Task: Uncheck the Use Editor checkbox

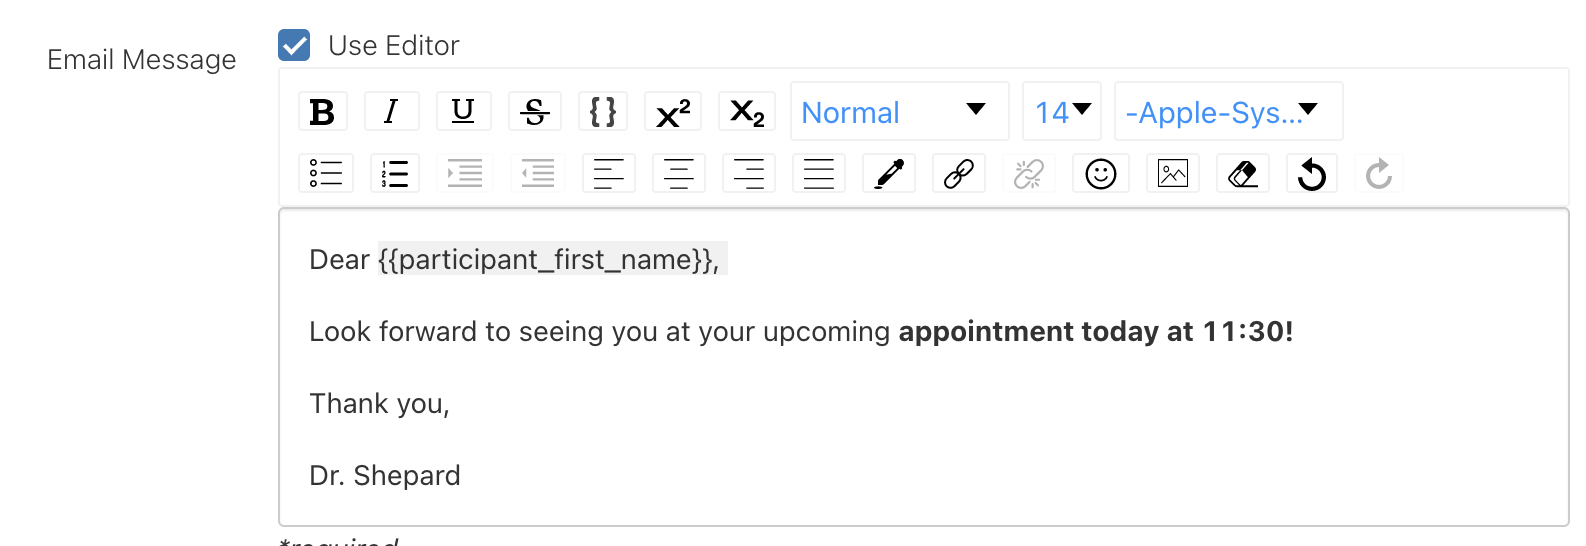Action: pos(295,45)
